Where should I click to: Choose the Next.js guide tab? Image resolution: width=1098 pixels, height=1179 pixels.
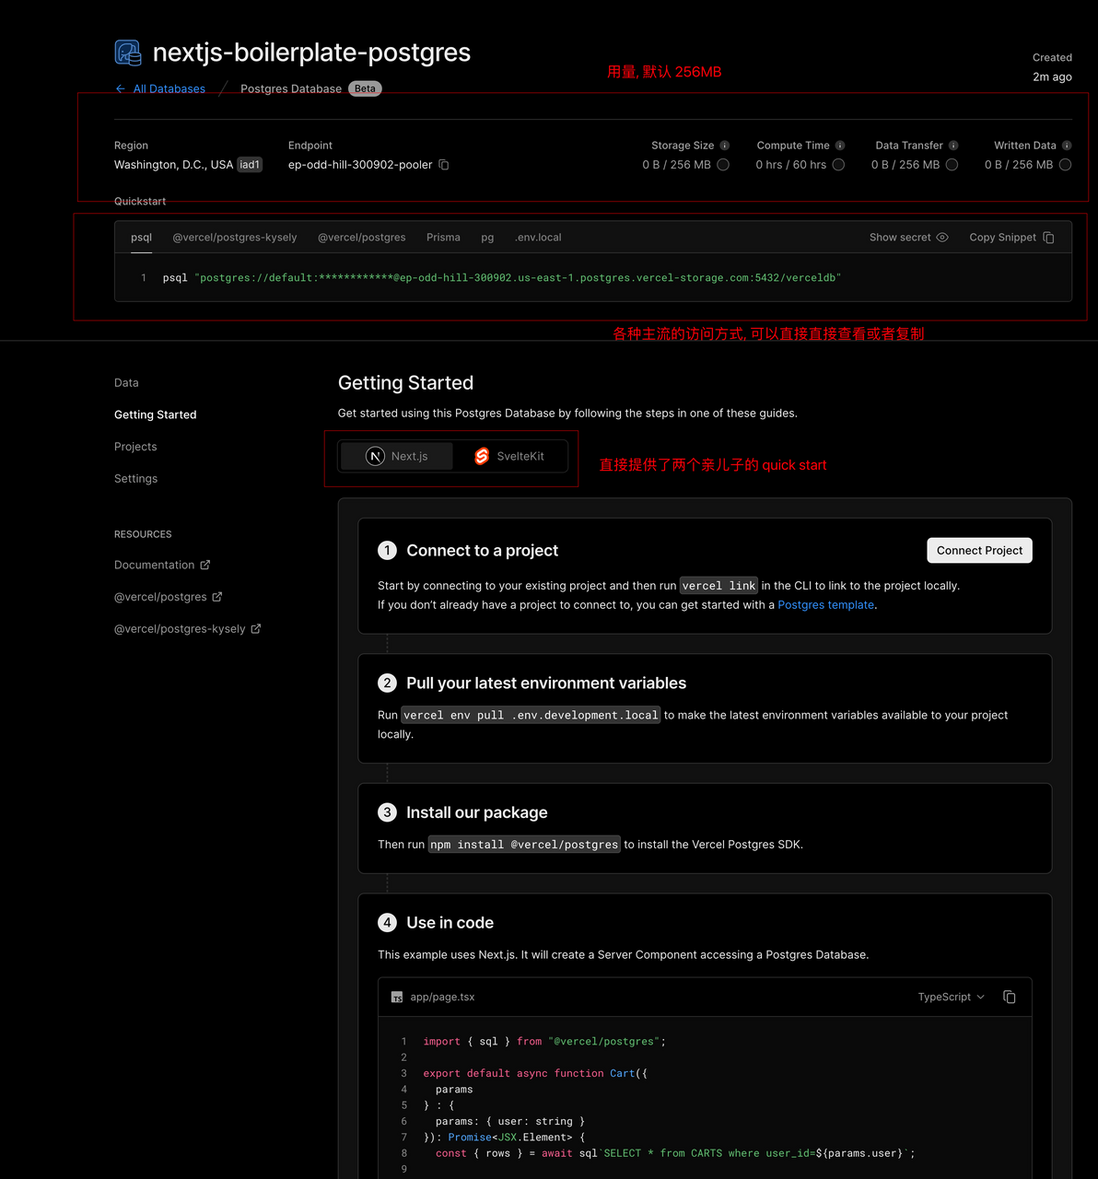[x=396, y=456]
